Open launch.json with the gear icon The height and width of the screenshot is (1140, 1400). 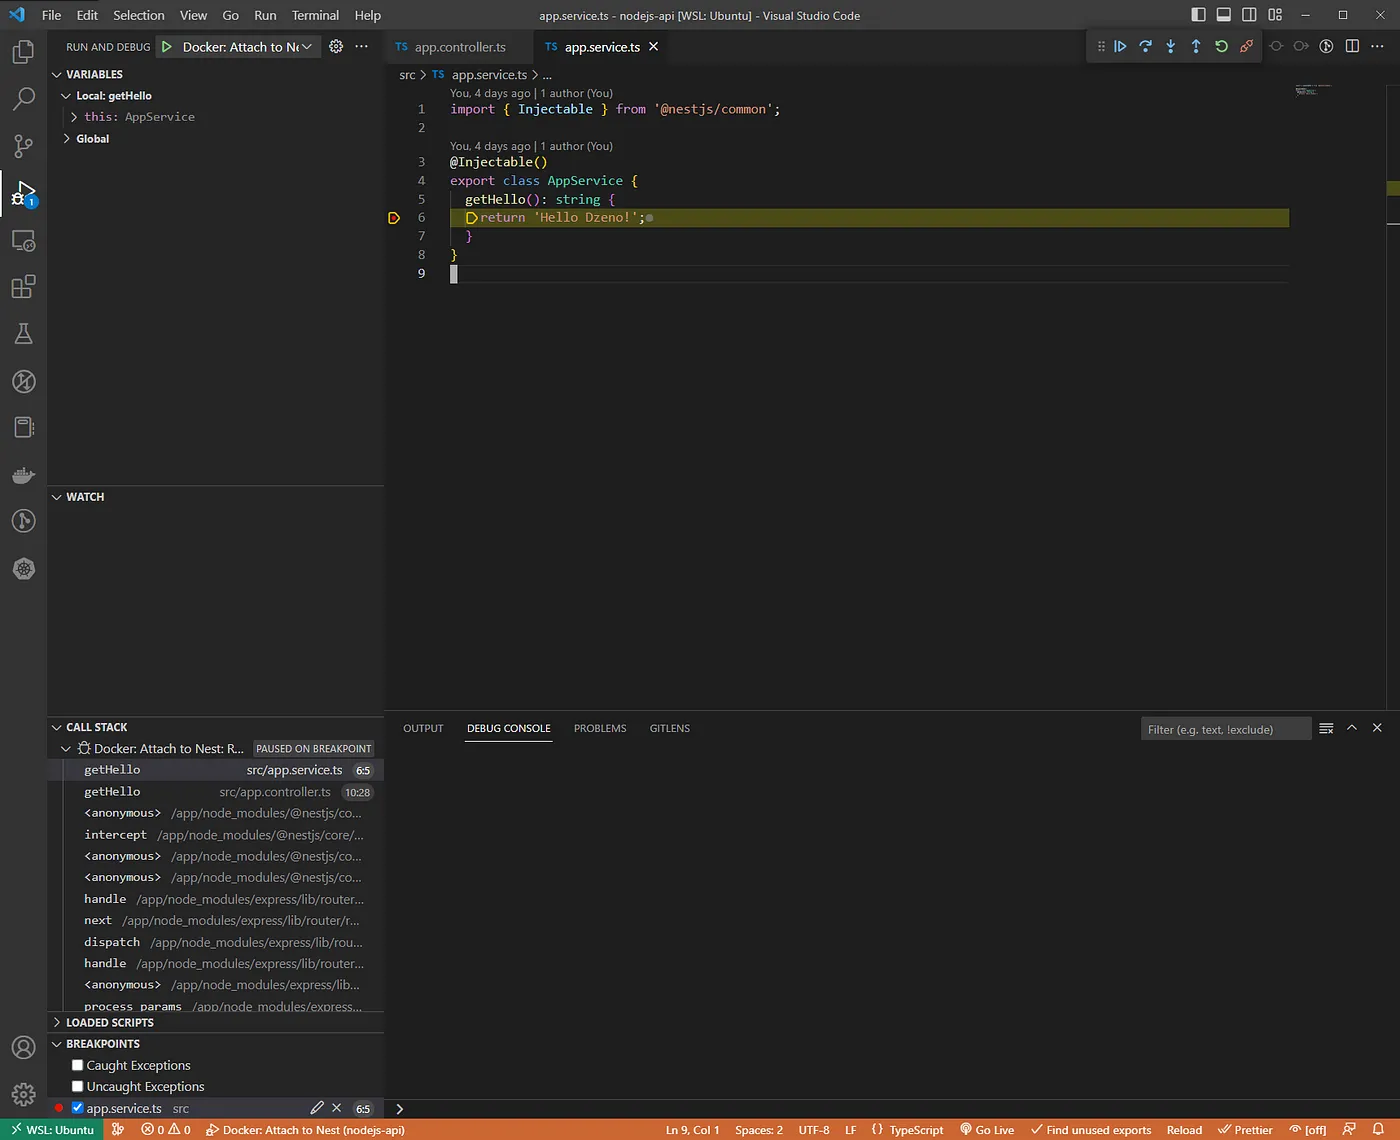point(336,47)
